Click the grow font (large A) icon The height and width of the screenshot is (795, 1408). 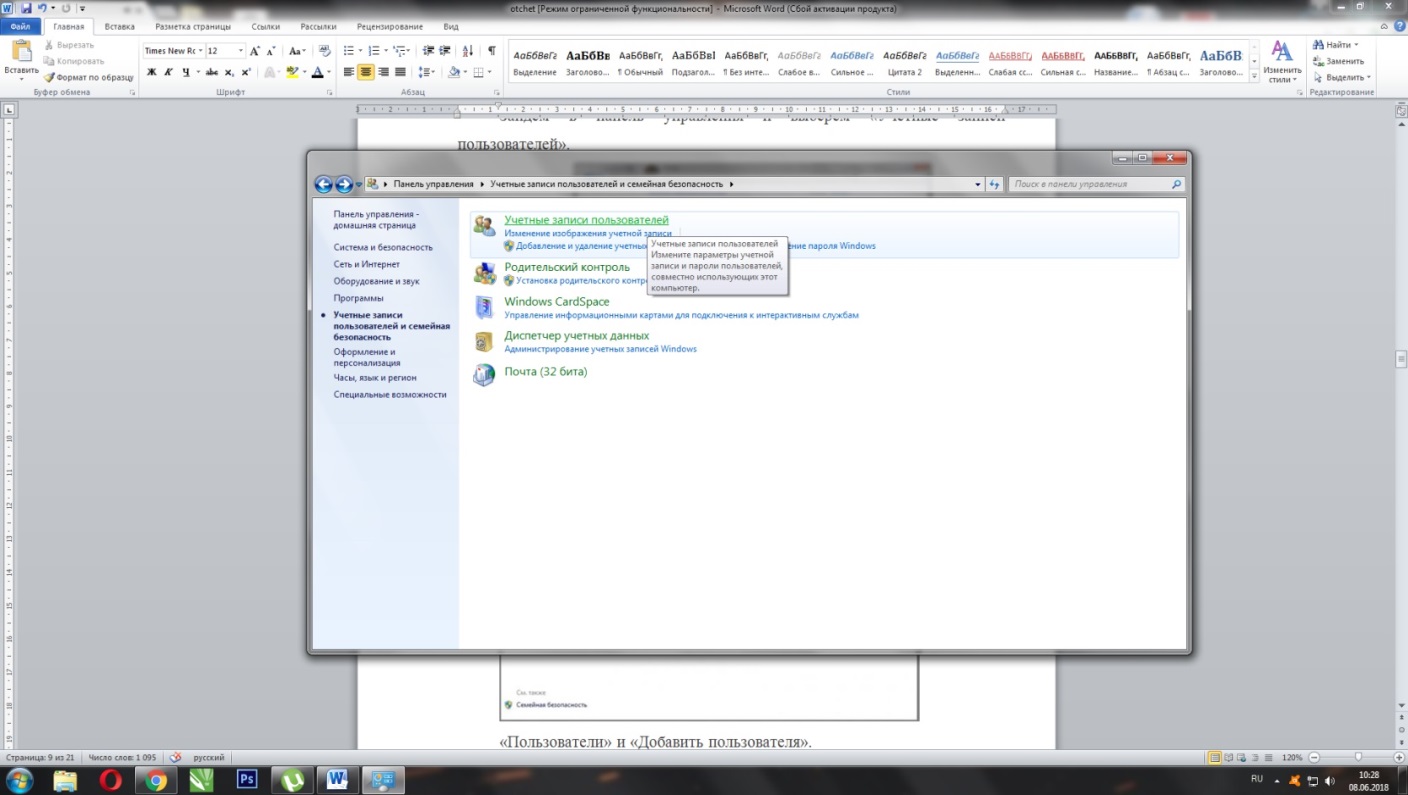[255, 50]
